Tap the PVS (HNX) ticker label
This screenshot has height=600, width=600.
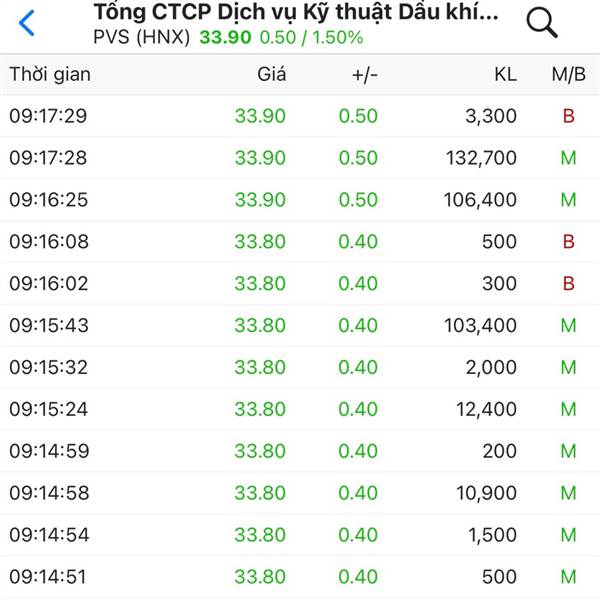[x=142, y=38]
